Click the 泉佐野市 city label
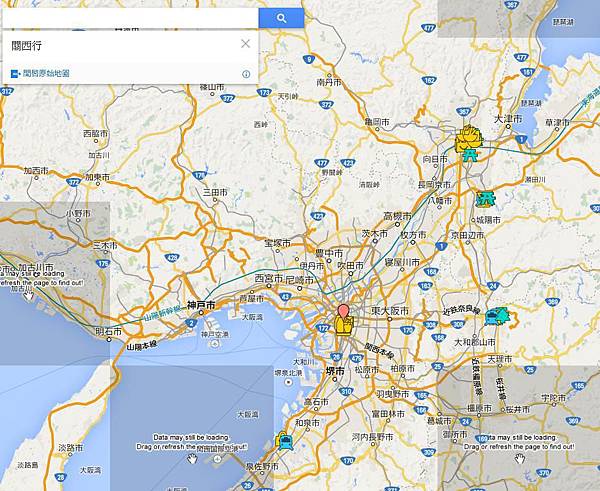Image resolution: width=600 pixels, height=491 pixels. pyautogui.click(x=262, y=467)
